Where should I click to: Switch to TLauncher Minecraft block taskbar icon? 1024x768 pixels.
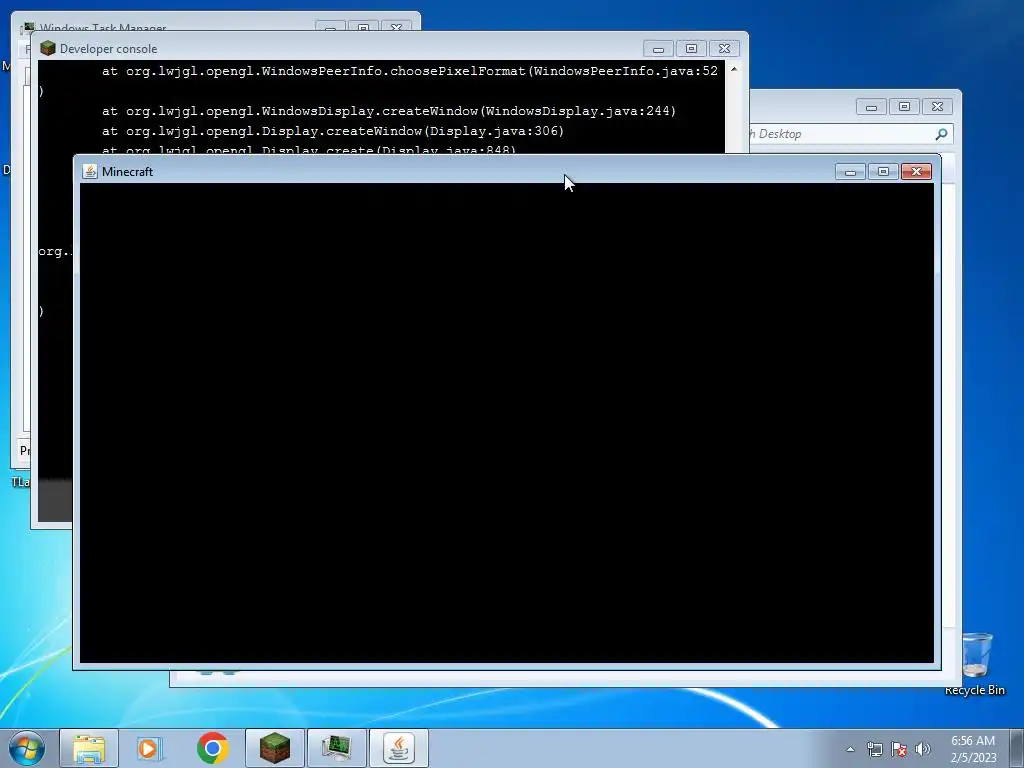click(275, 748)
